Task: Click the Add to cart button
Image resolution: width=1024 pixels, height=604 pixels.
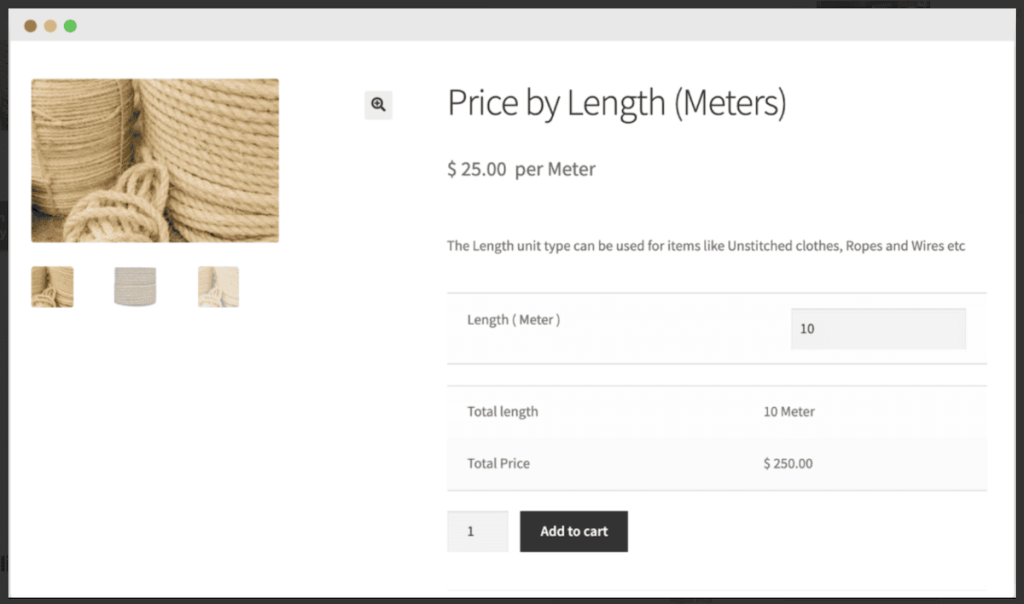Action: tap(573, 531)
